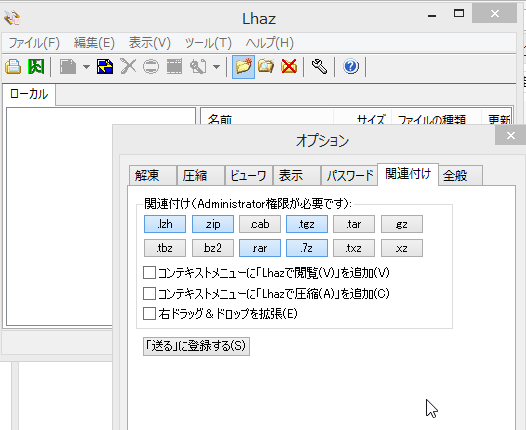Click the round gray circle toolbar icon
Screen dimensions: 526x430
[151, 66]
